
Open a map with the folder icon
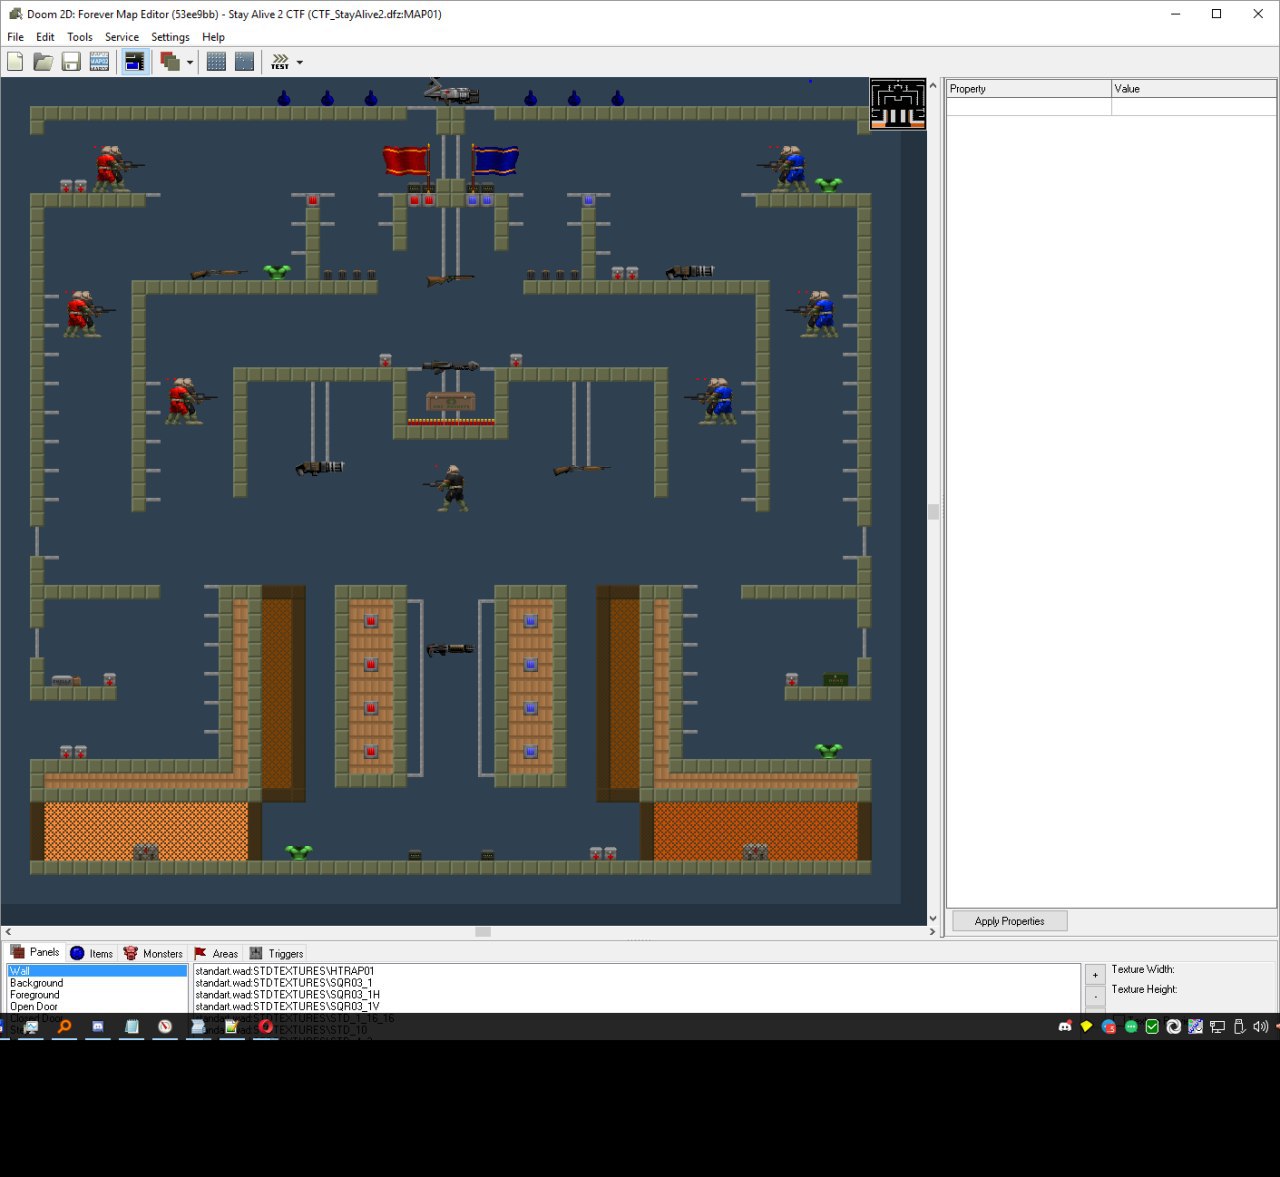coord(43,62)
